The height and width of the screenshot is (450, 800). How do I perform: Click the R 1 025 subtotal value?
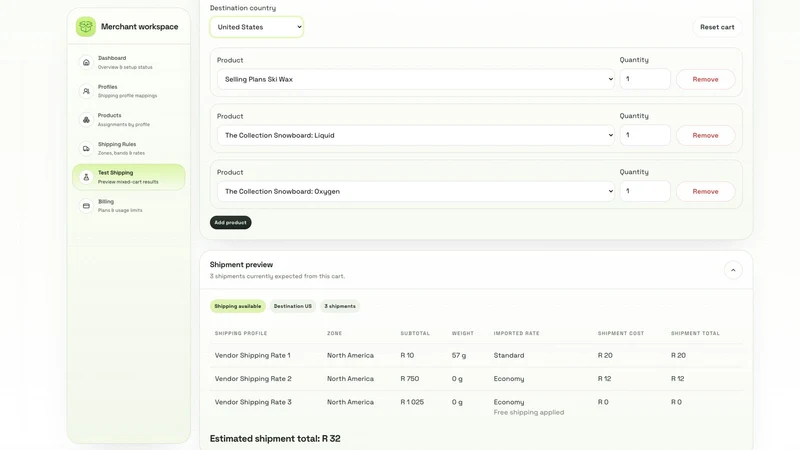412,402
